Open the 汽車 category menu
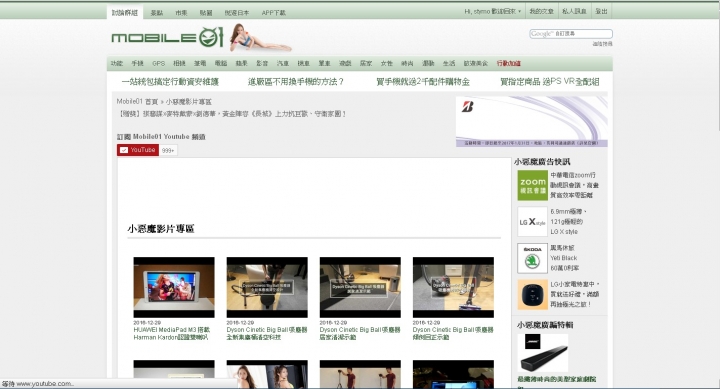 tap(283, 63)
